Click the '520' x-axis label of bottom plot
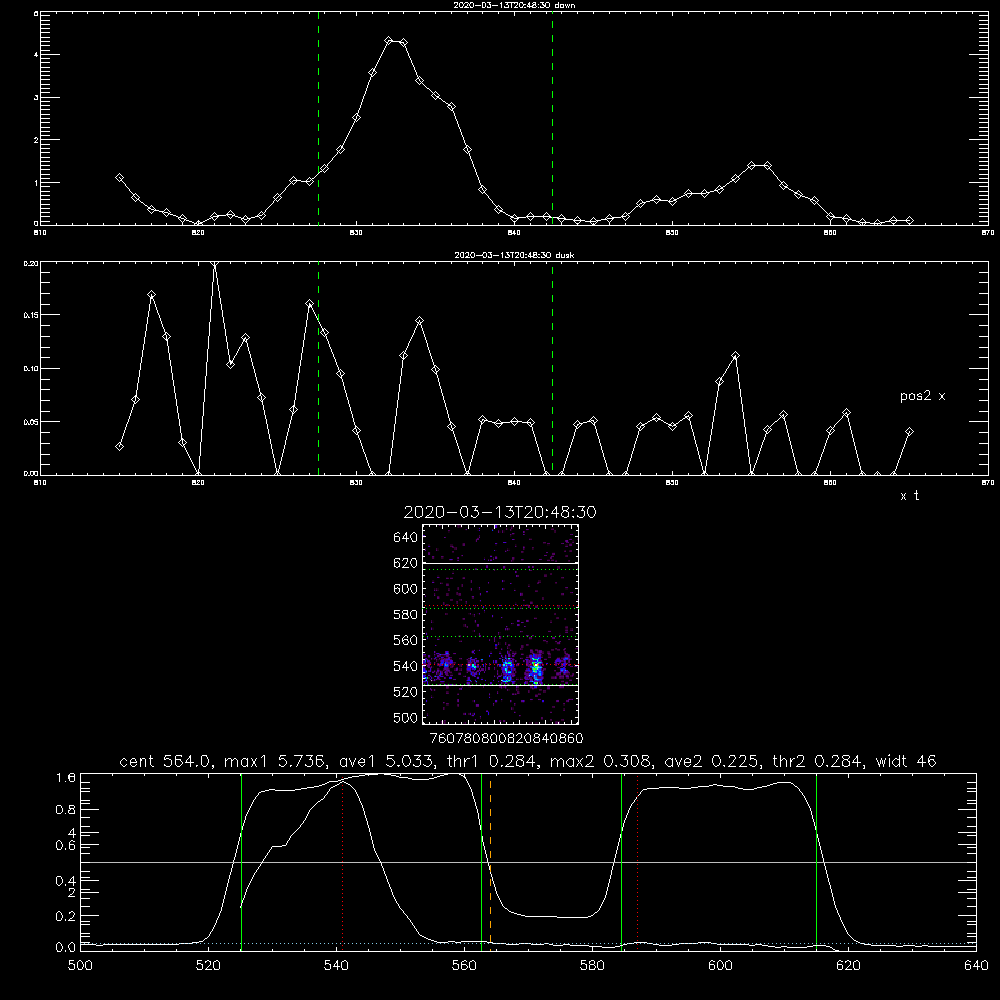1000x1000 pixels. (x=209, y=966)
